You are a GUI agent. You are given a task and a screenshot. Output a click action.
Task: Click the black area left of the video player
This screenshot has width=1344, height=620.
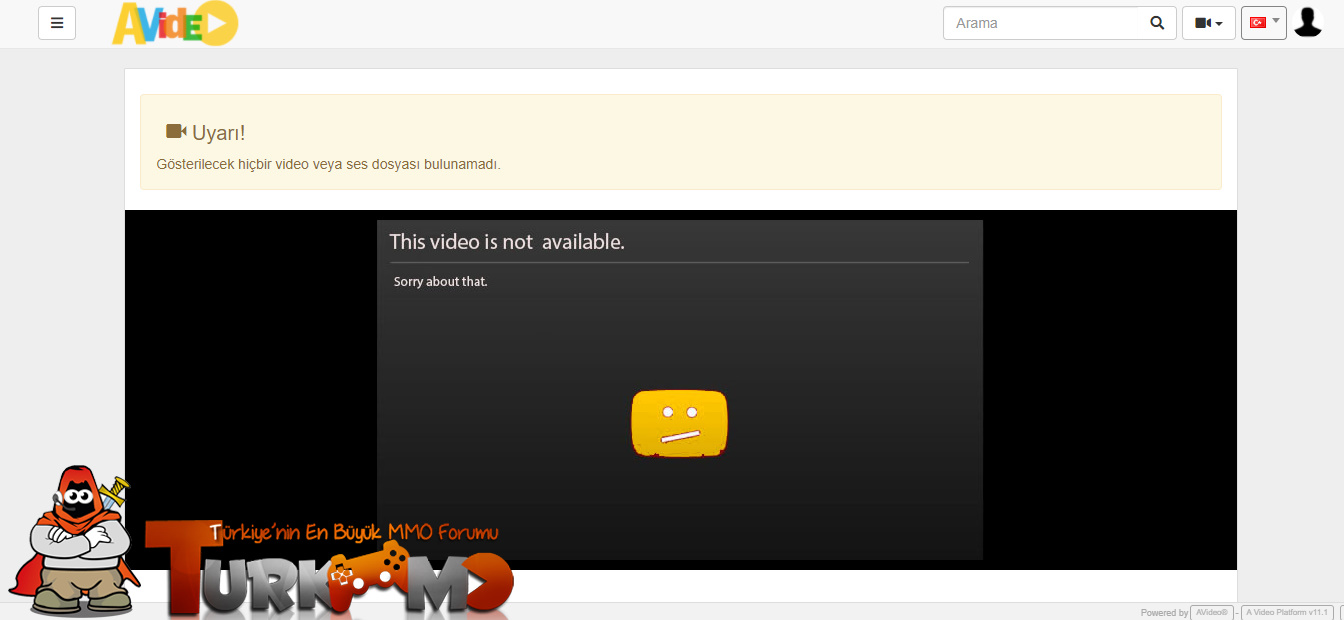pyautogui.click(x=250, y=390)
